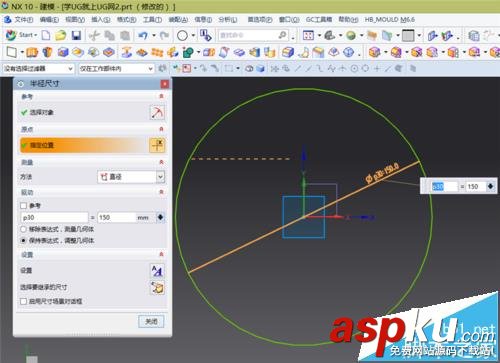Click the 150 value in on-canvas input box
Image resolution: width=500 pixels, height=363 pixels.
[476, 186]
